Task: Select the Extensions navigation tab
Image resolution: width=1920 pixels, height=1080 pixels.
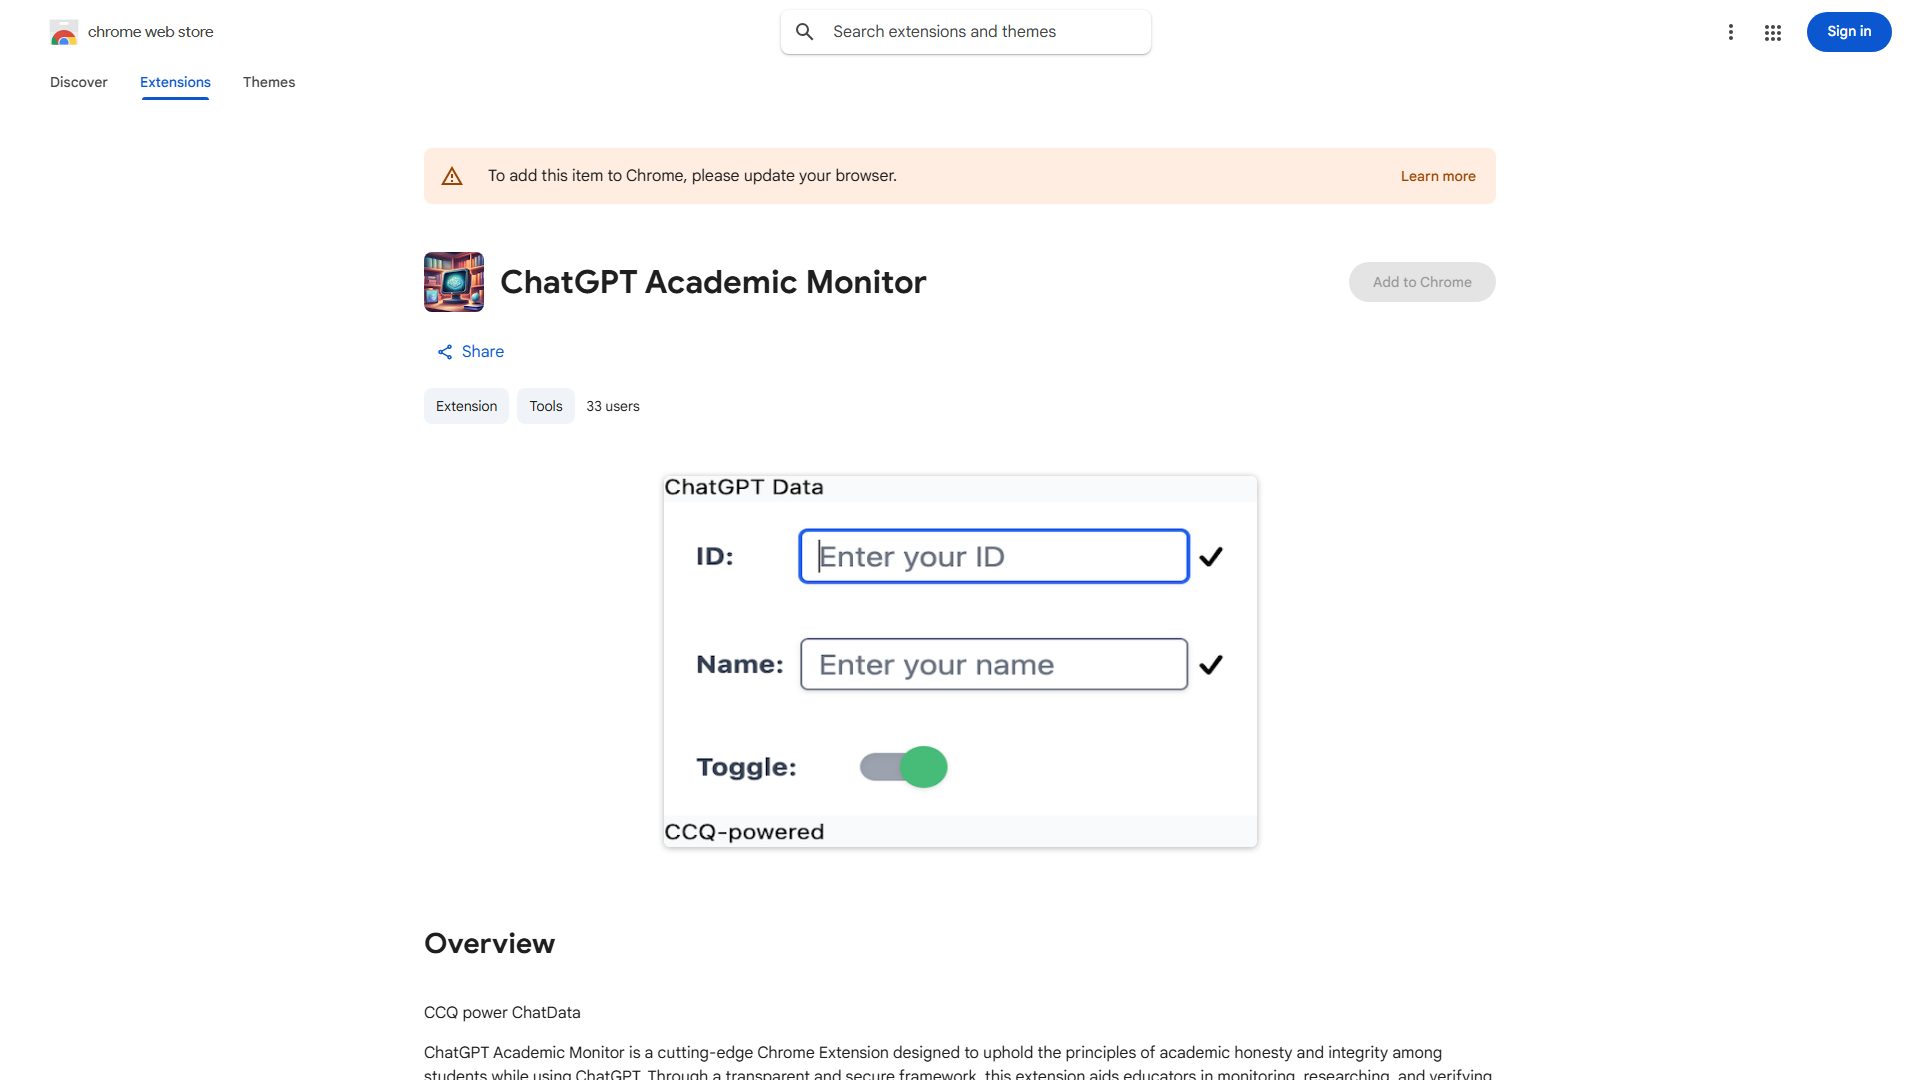Action: tap(174, 82)
